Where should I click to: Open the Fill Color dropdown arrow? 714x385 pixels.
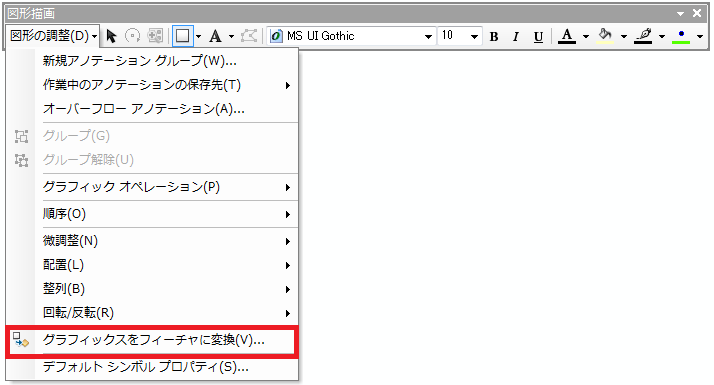[624, 36]
